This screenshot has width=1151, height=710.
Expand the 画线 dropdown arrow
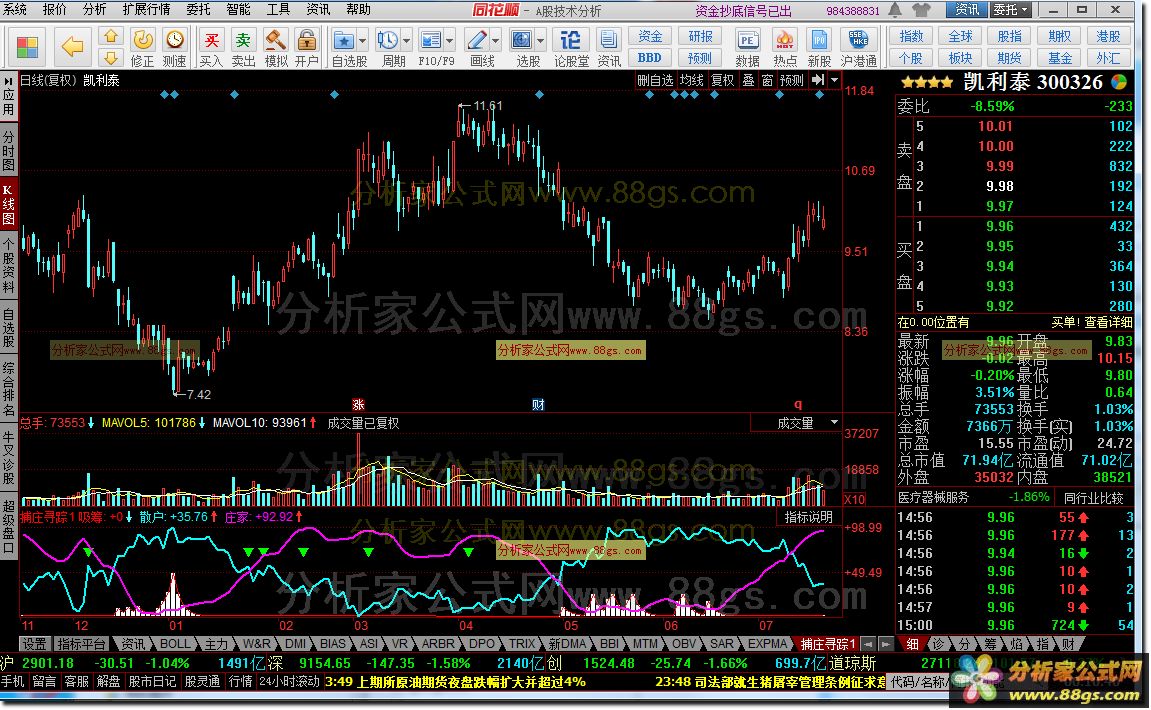tap(495, 41)
